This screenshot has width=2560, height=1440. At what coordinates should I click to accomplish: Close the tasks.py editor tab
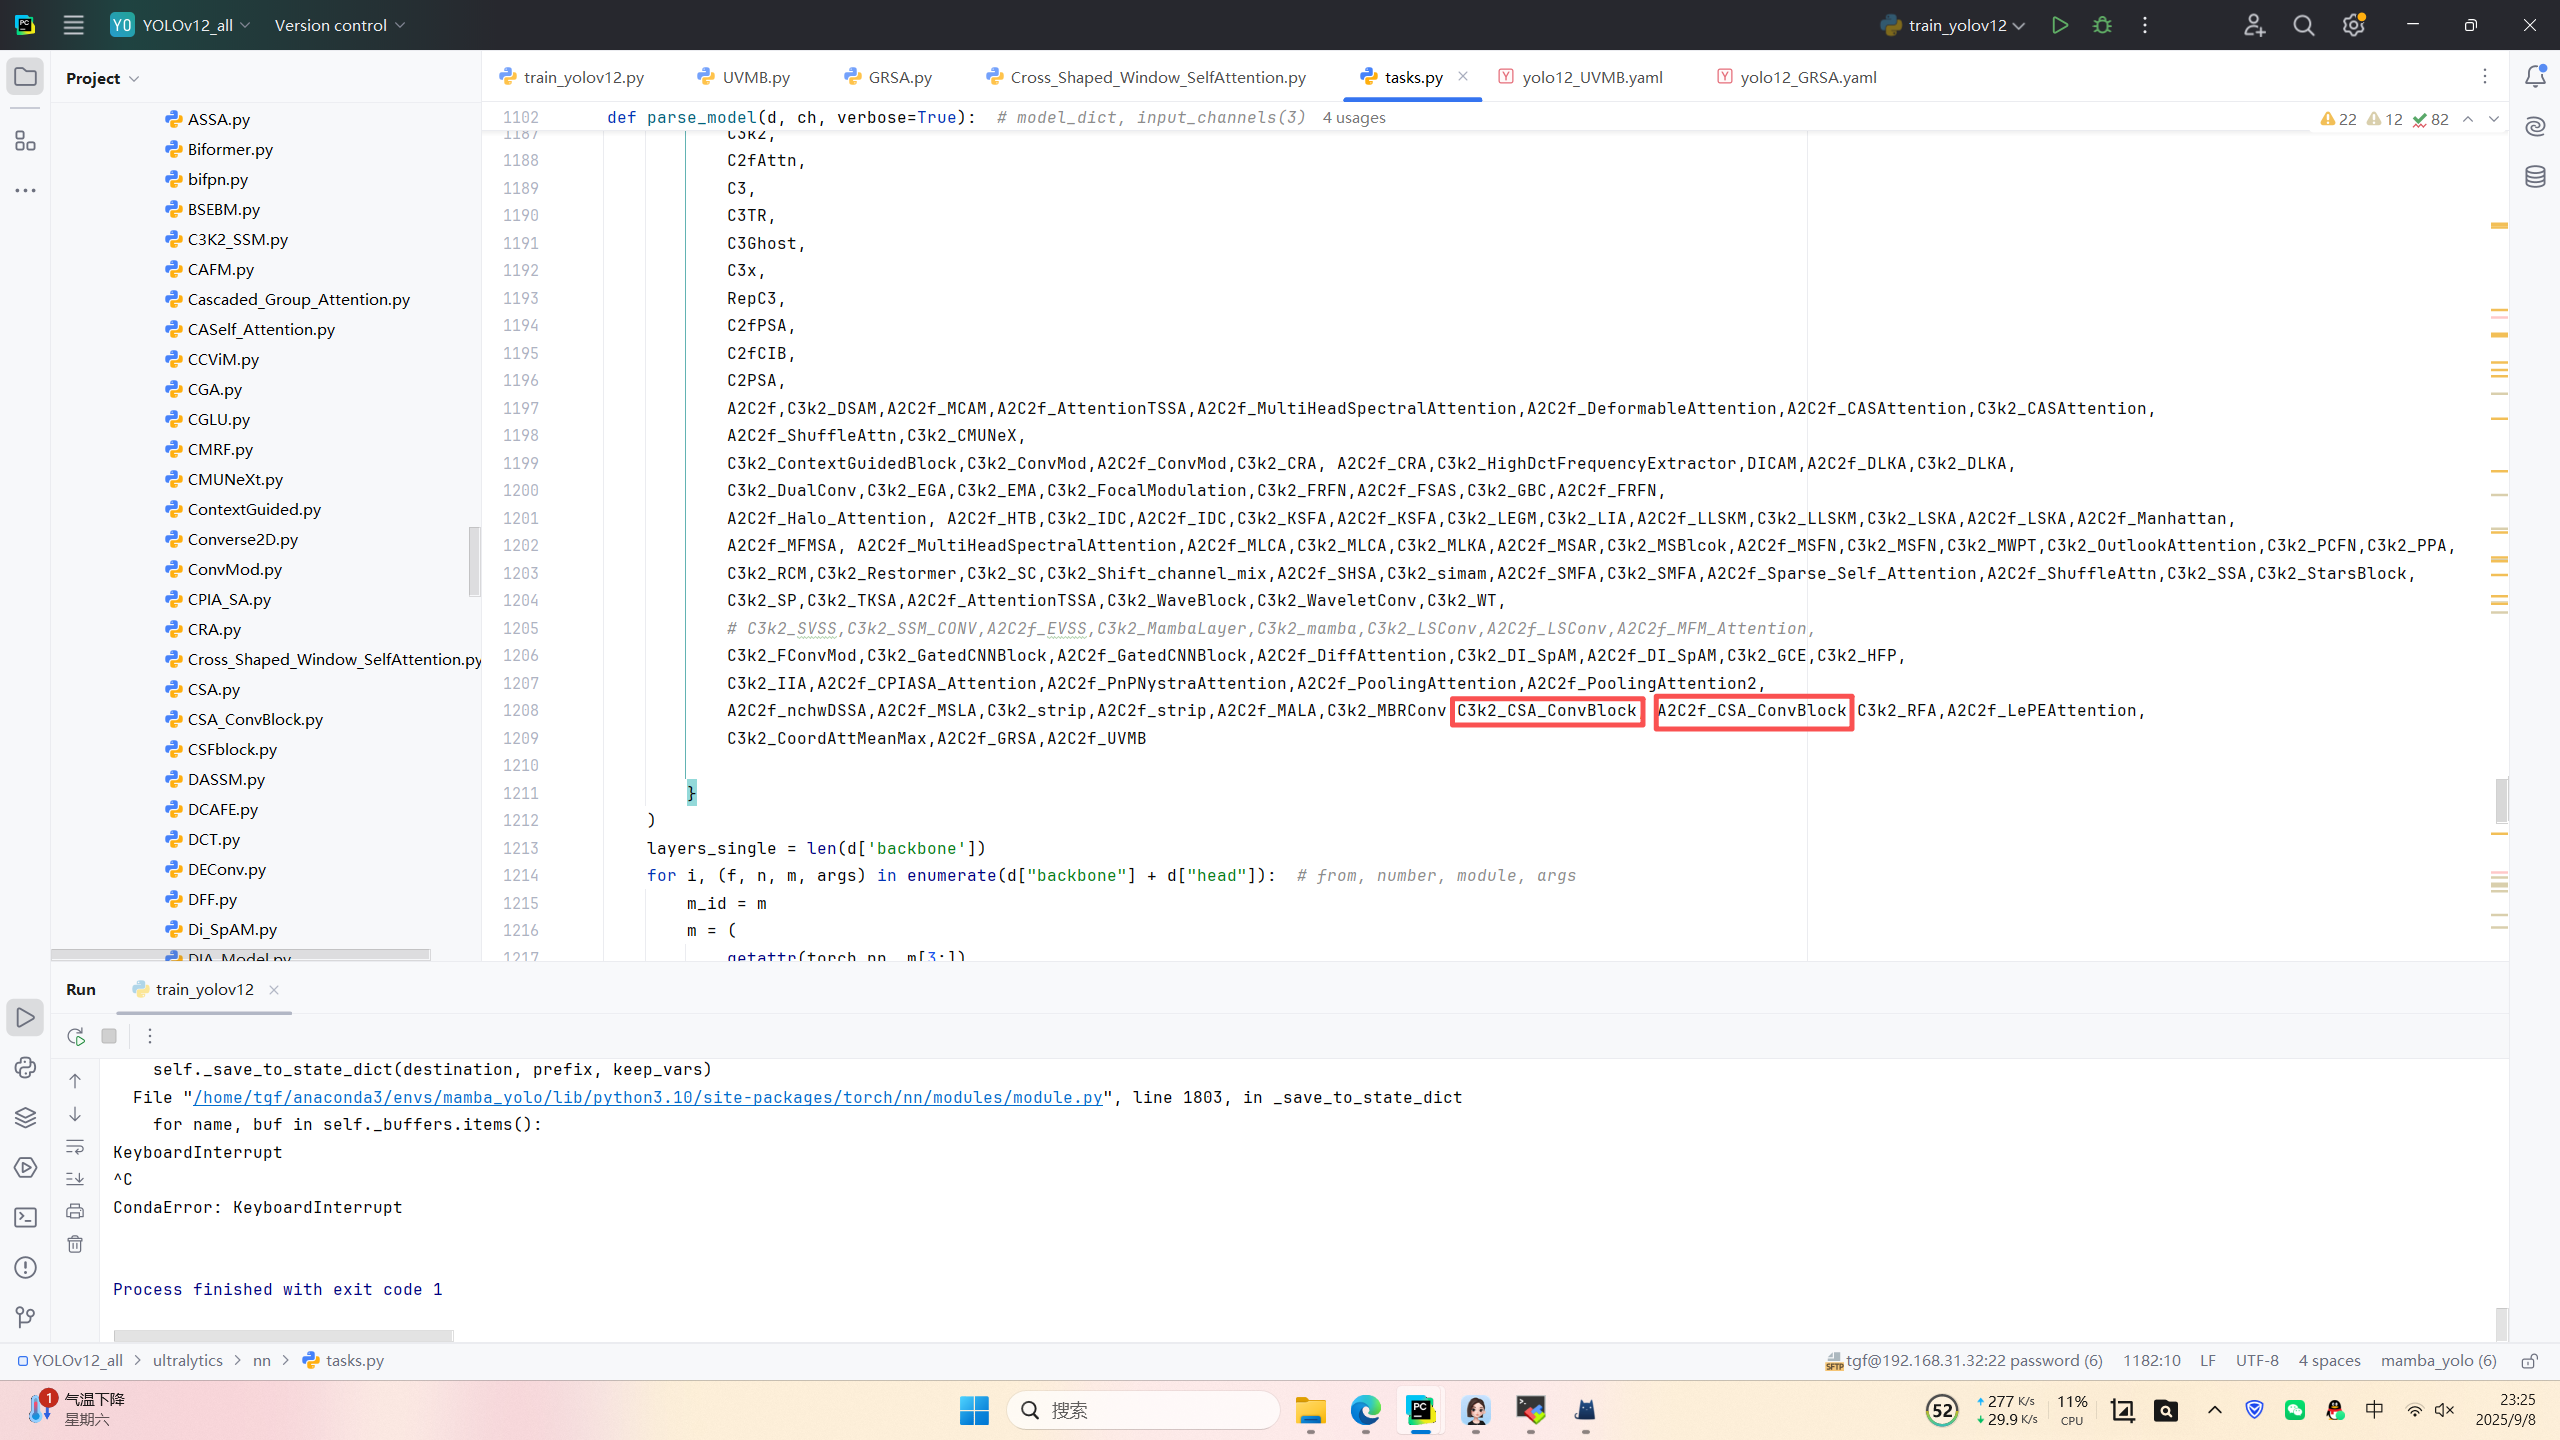pyautogui.click(x=1463, y=76)
